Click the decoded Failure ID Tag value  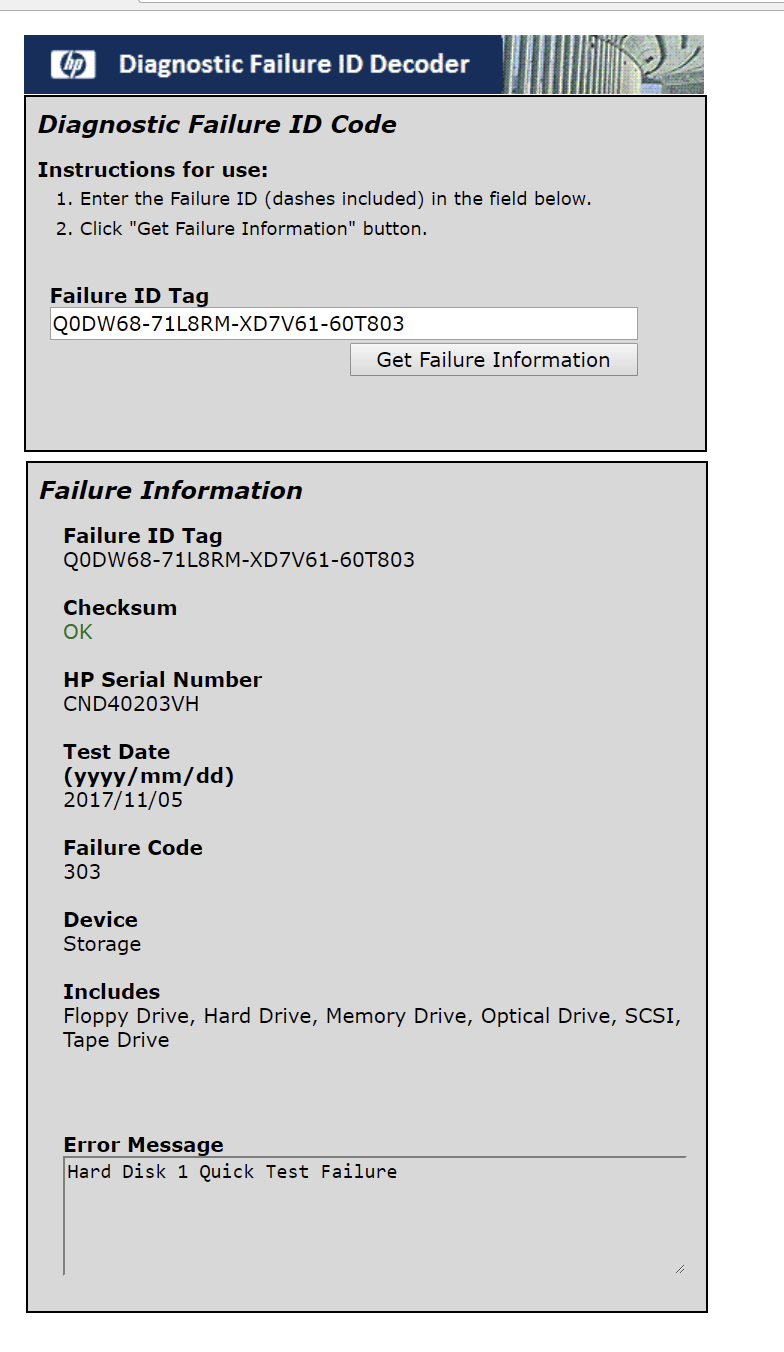click(x=239, y=560)
